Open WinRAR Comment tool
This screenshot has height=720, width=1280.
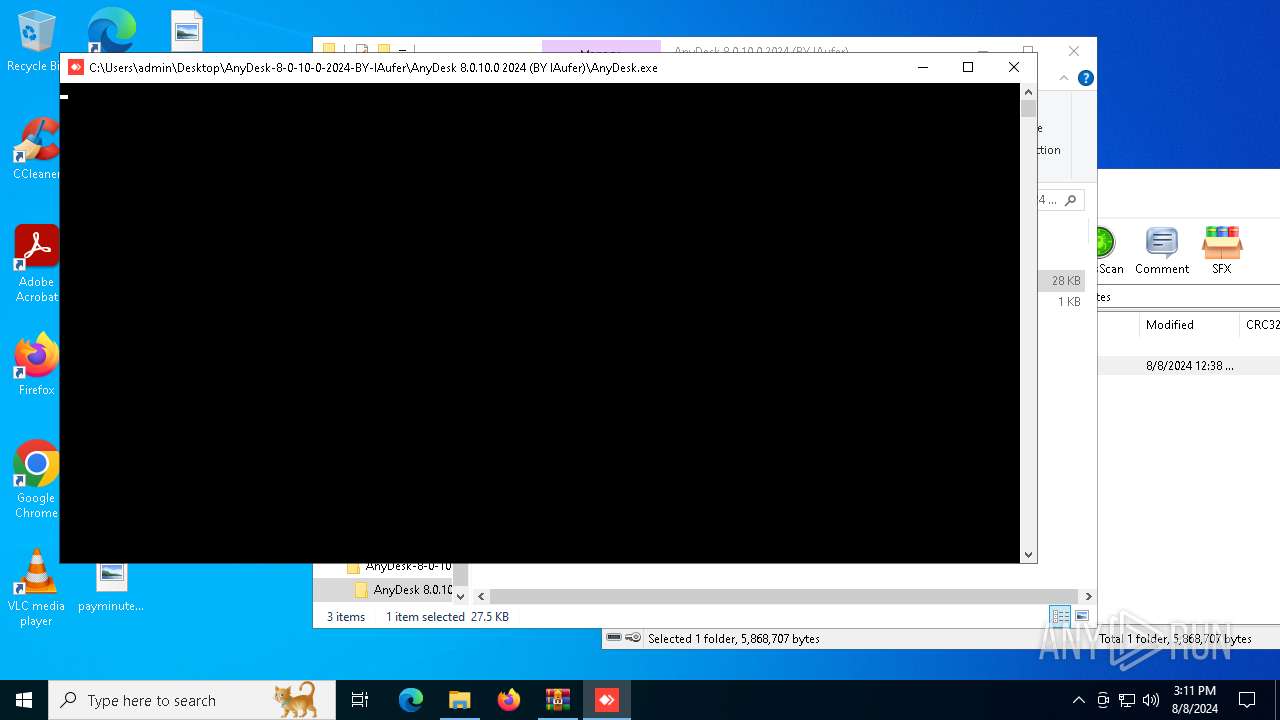point(1162,250)
